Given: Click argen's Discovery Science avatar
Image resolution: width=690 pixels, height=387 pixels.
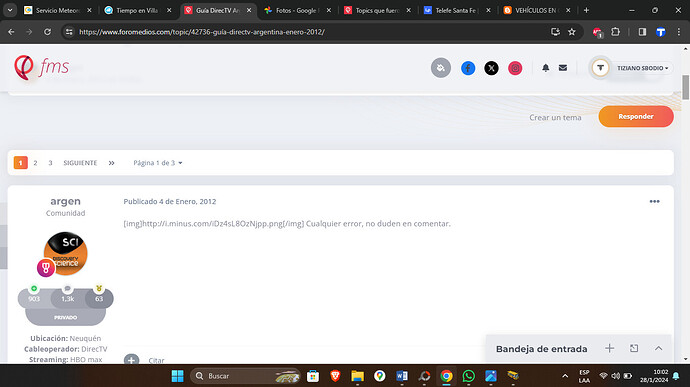Looking at the screenshot, I should [66, 254].
